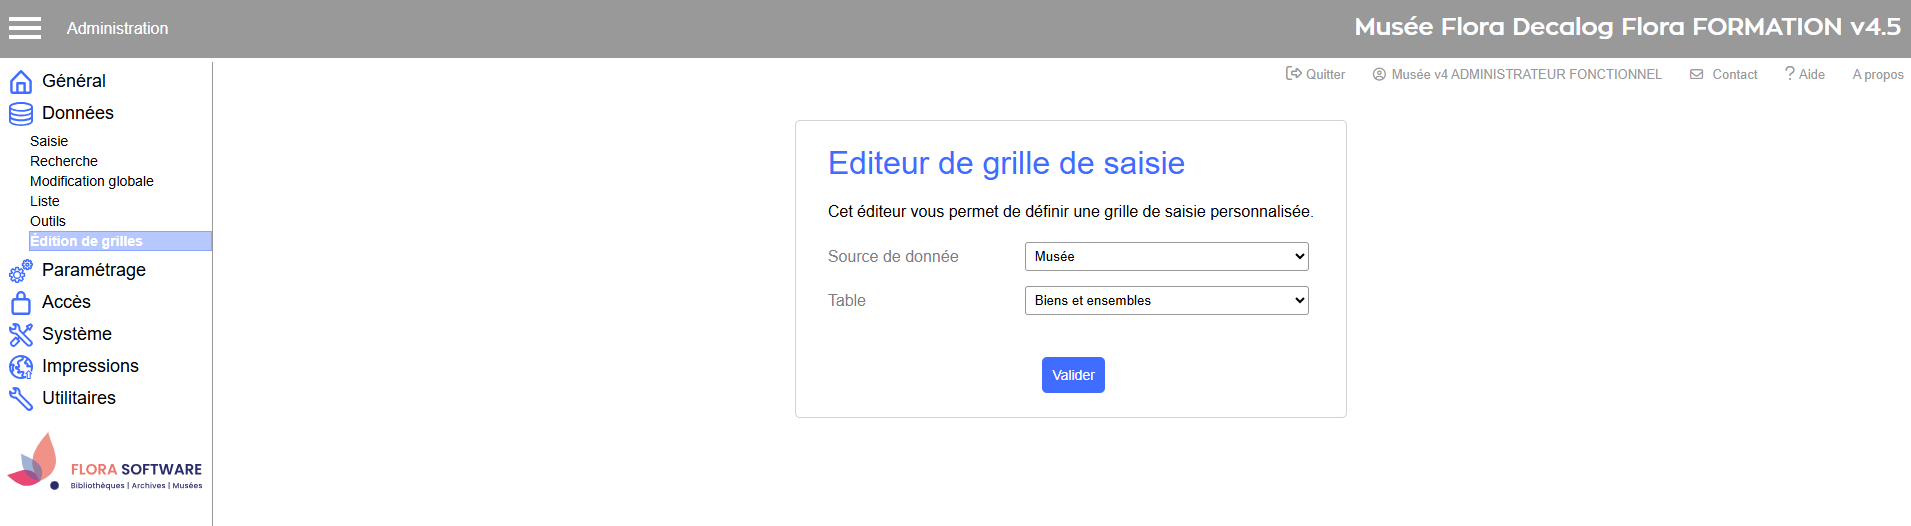
Task: Click the Utilitaires wrench icon
Action: 21,398
